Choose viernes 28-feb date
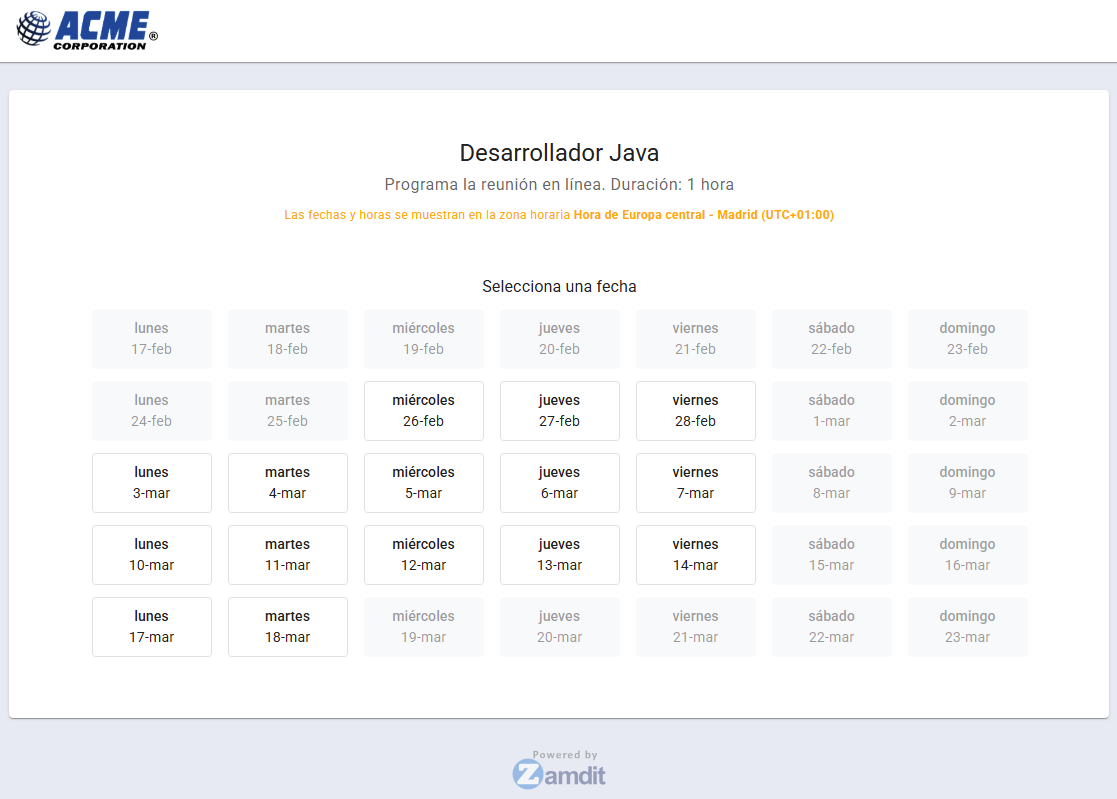The image size is (1117, 799). click(x=695, y=411)
